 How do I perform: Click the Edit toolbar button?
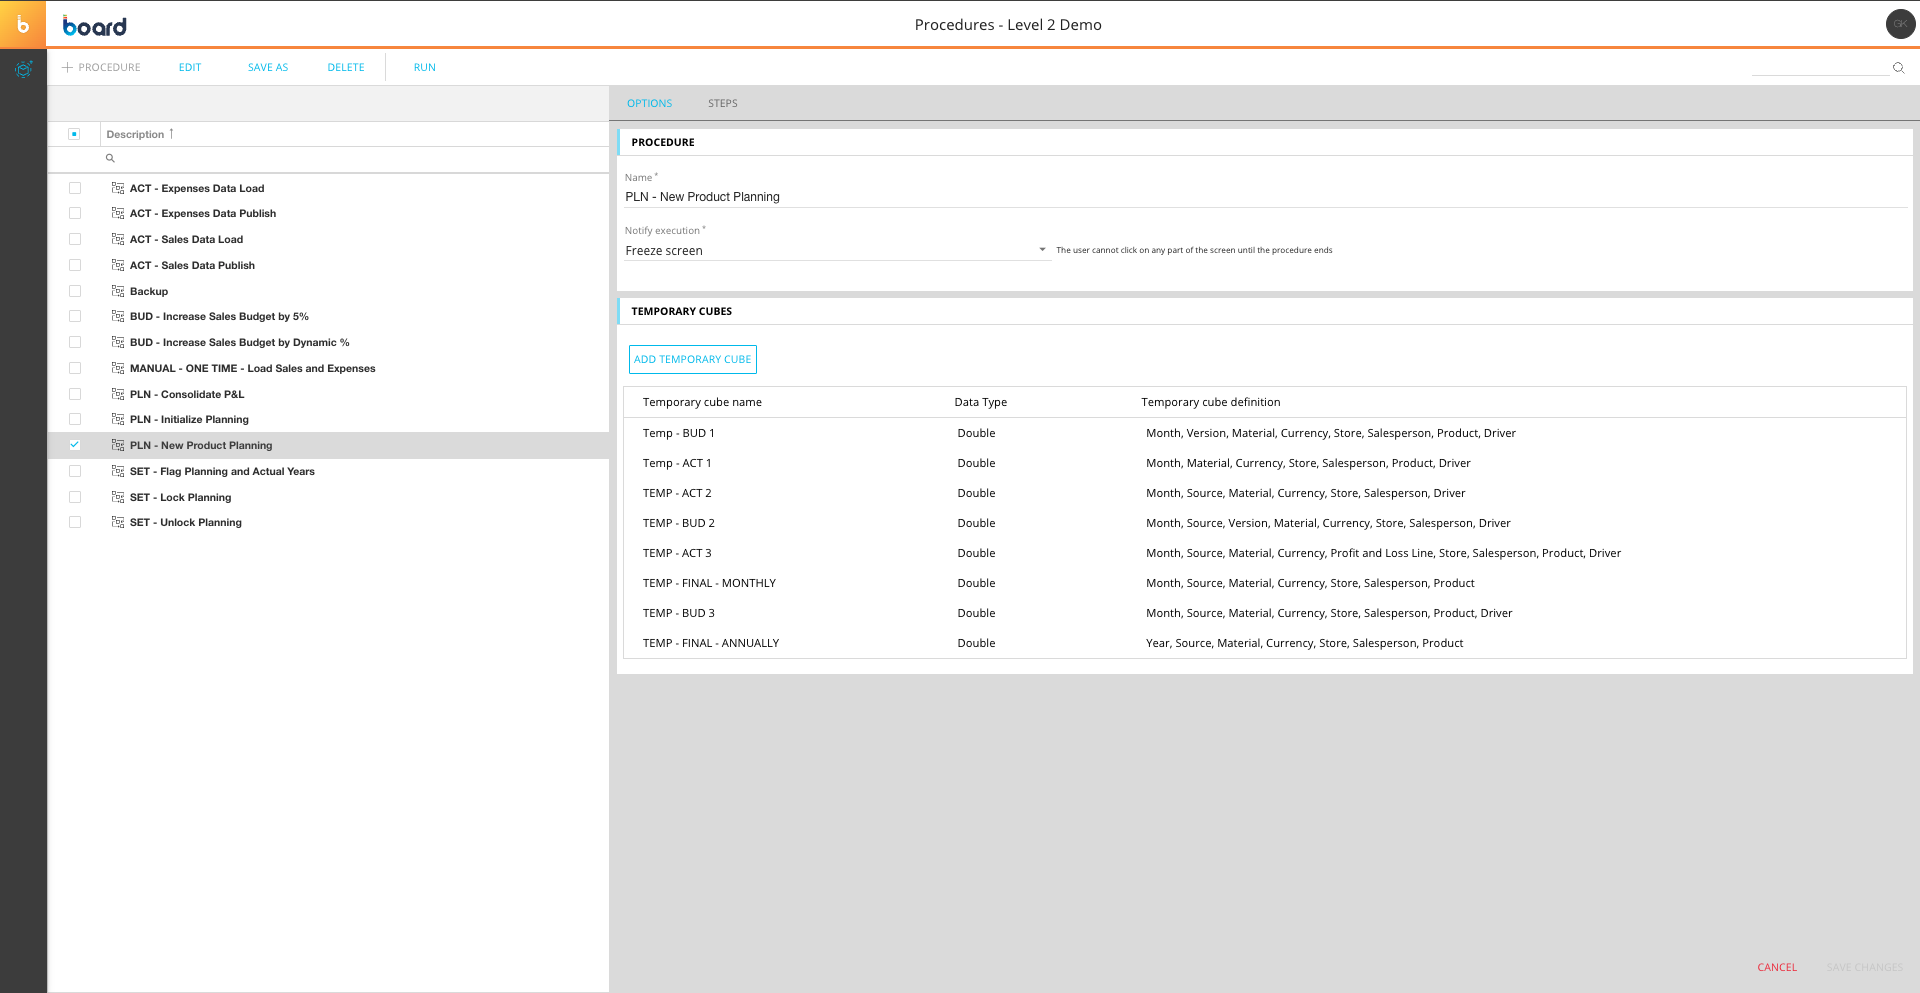coord(190,68)
